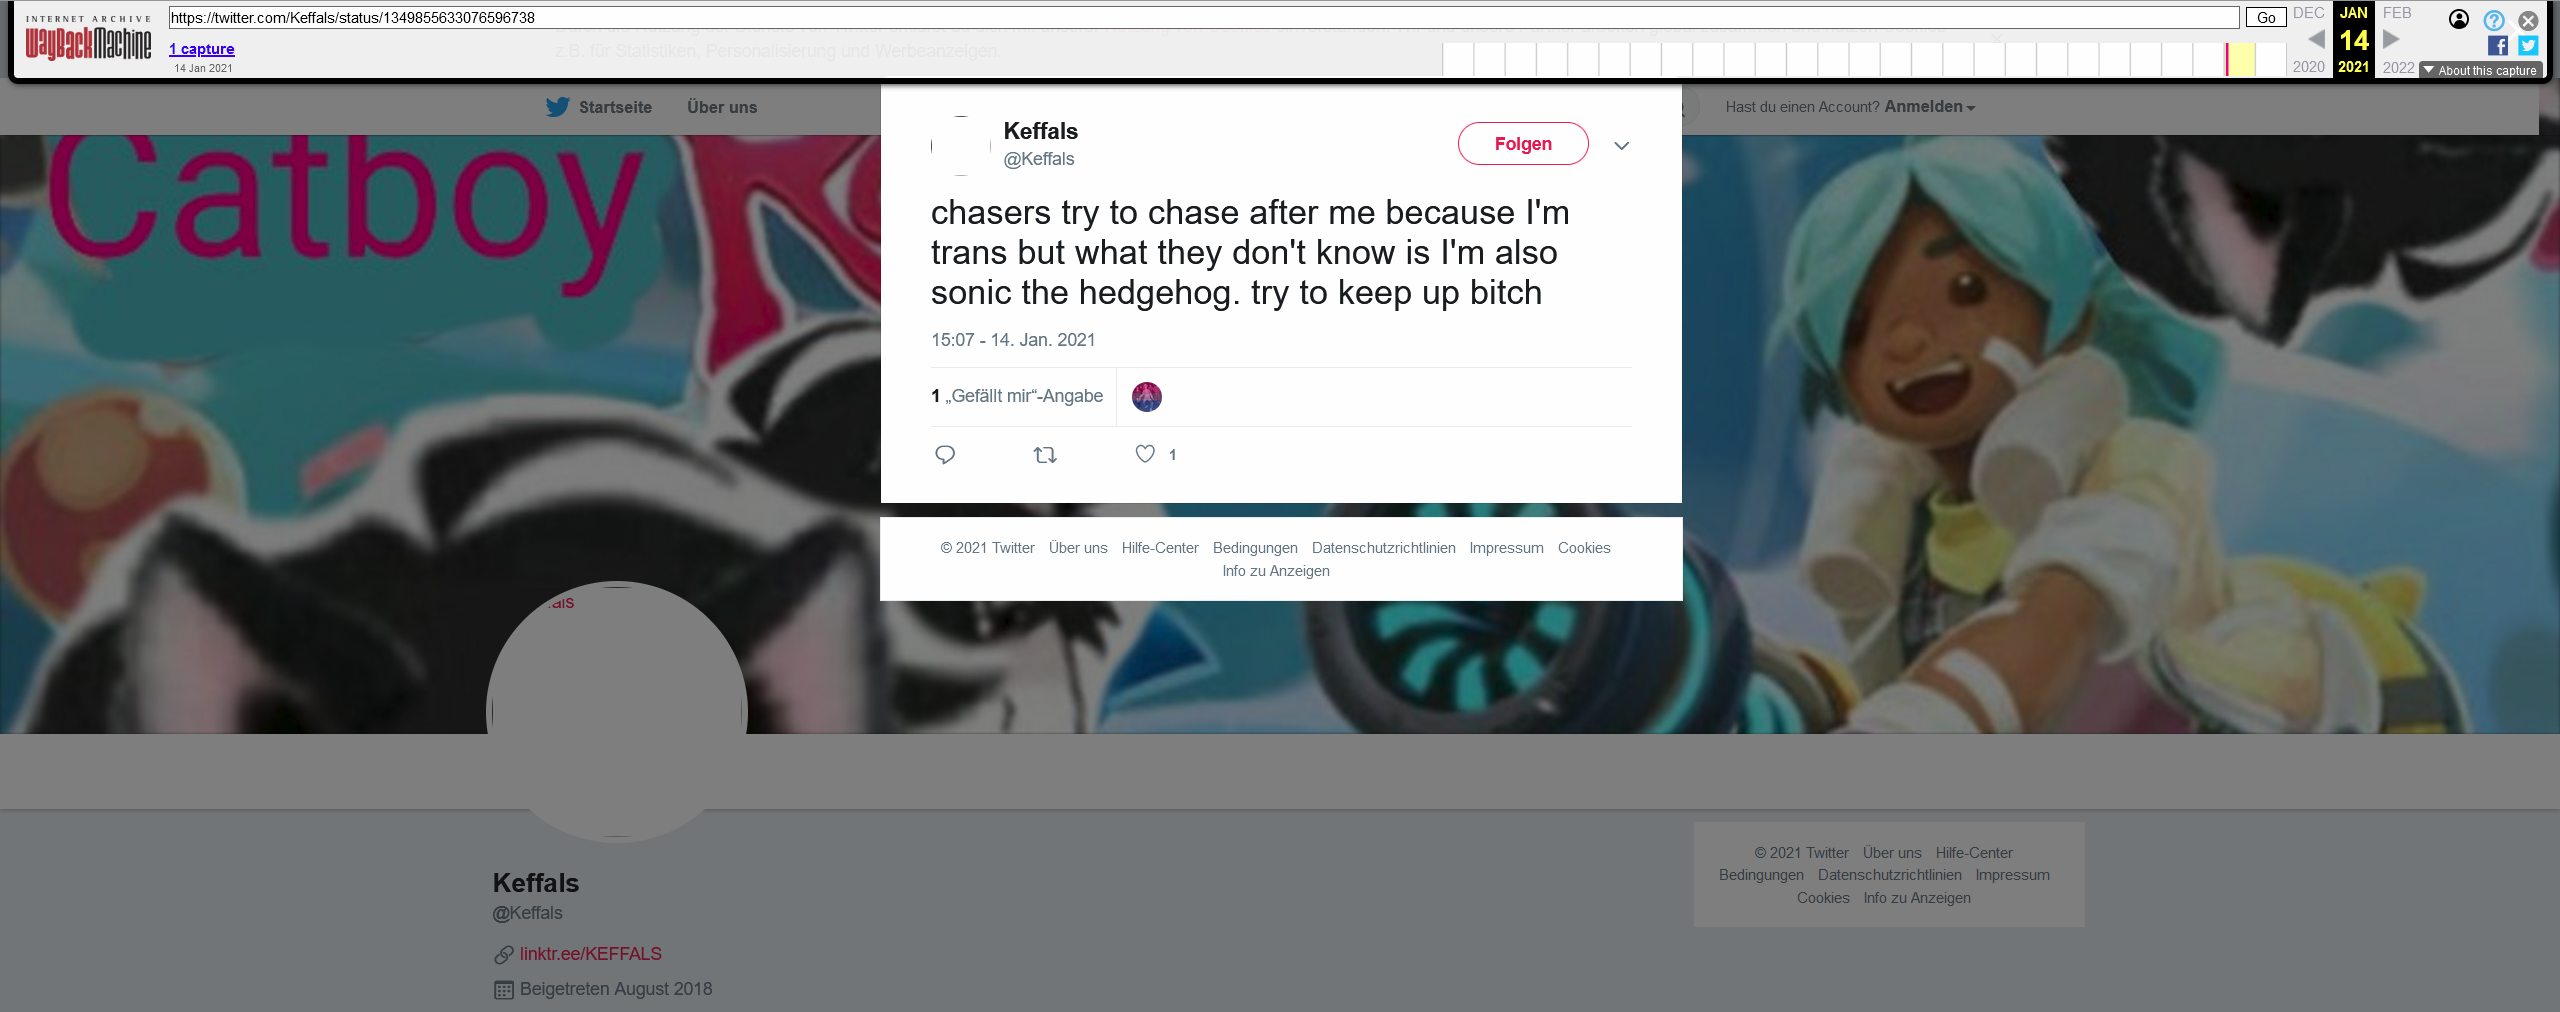Open Wayback Machine help question icon
Image resolution: width=2560 pixels, height=1012 pixels.
2494,20
